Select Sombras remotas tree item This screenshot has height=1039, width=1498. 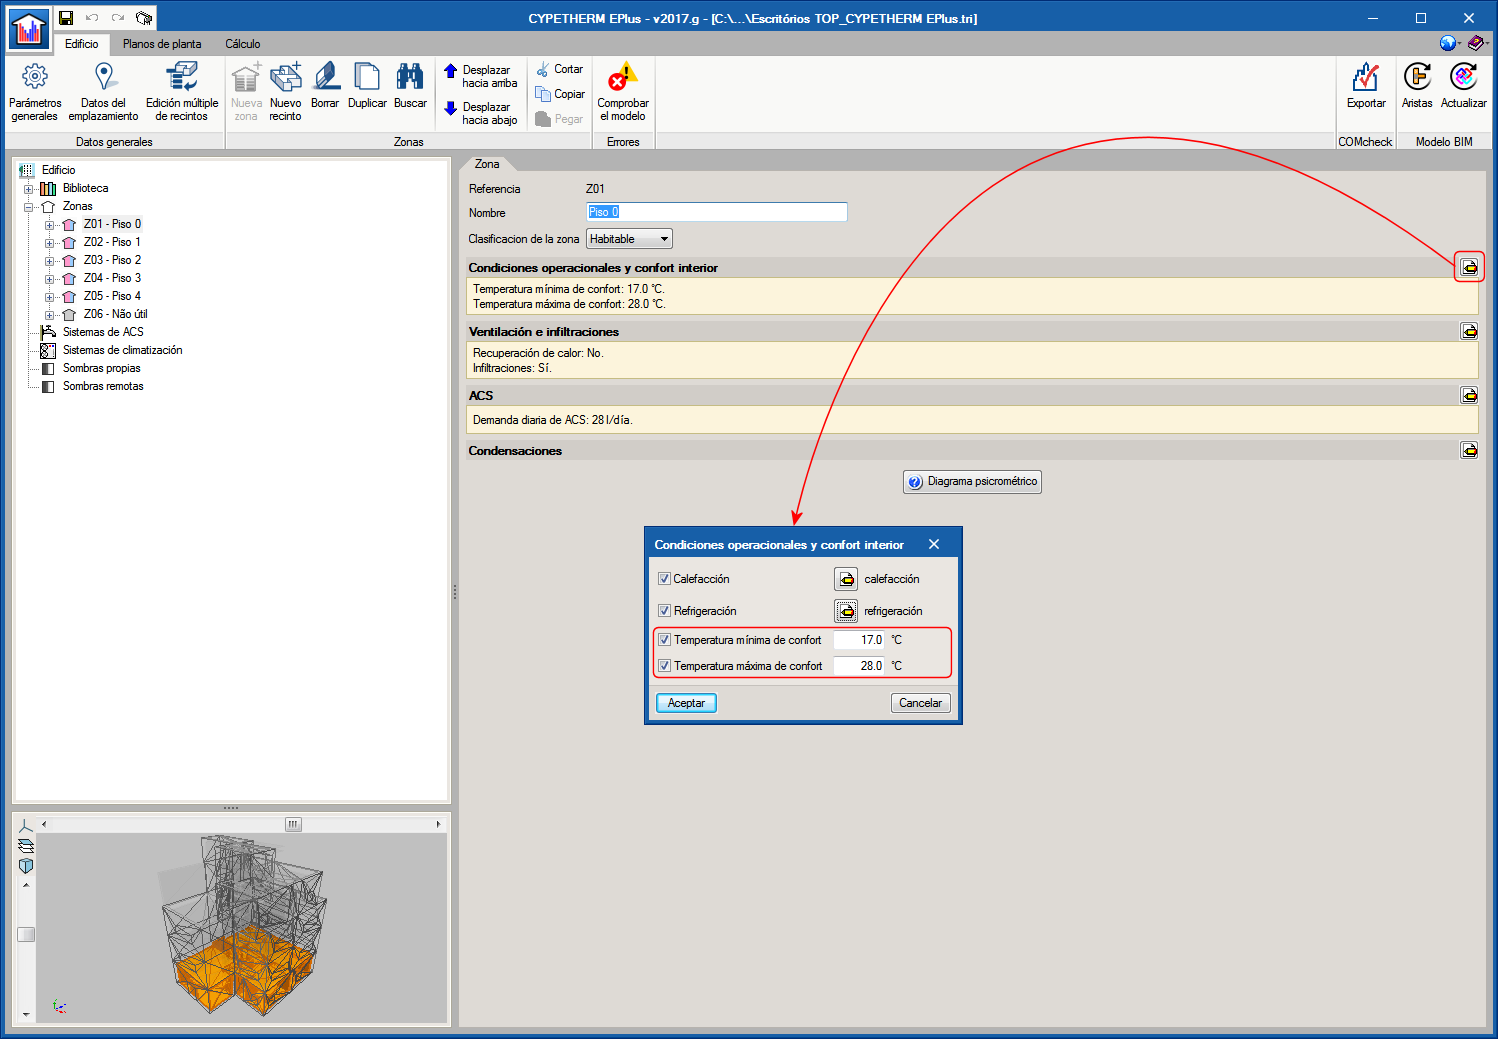(103, 386)
